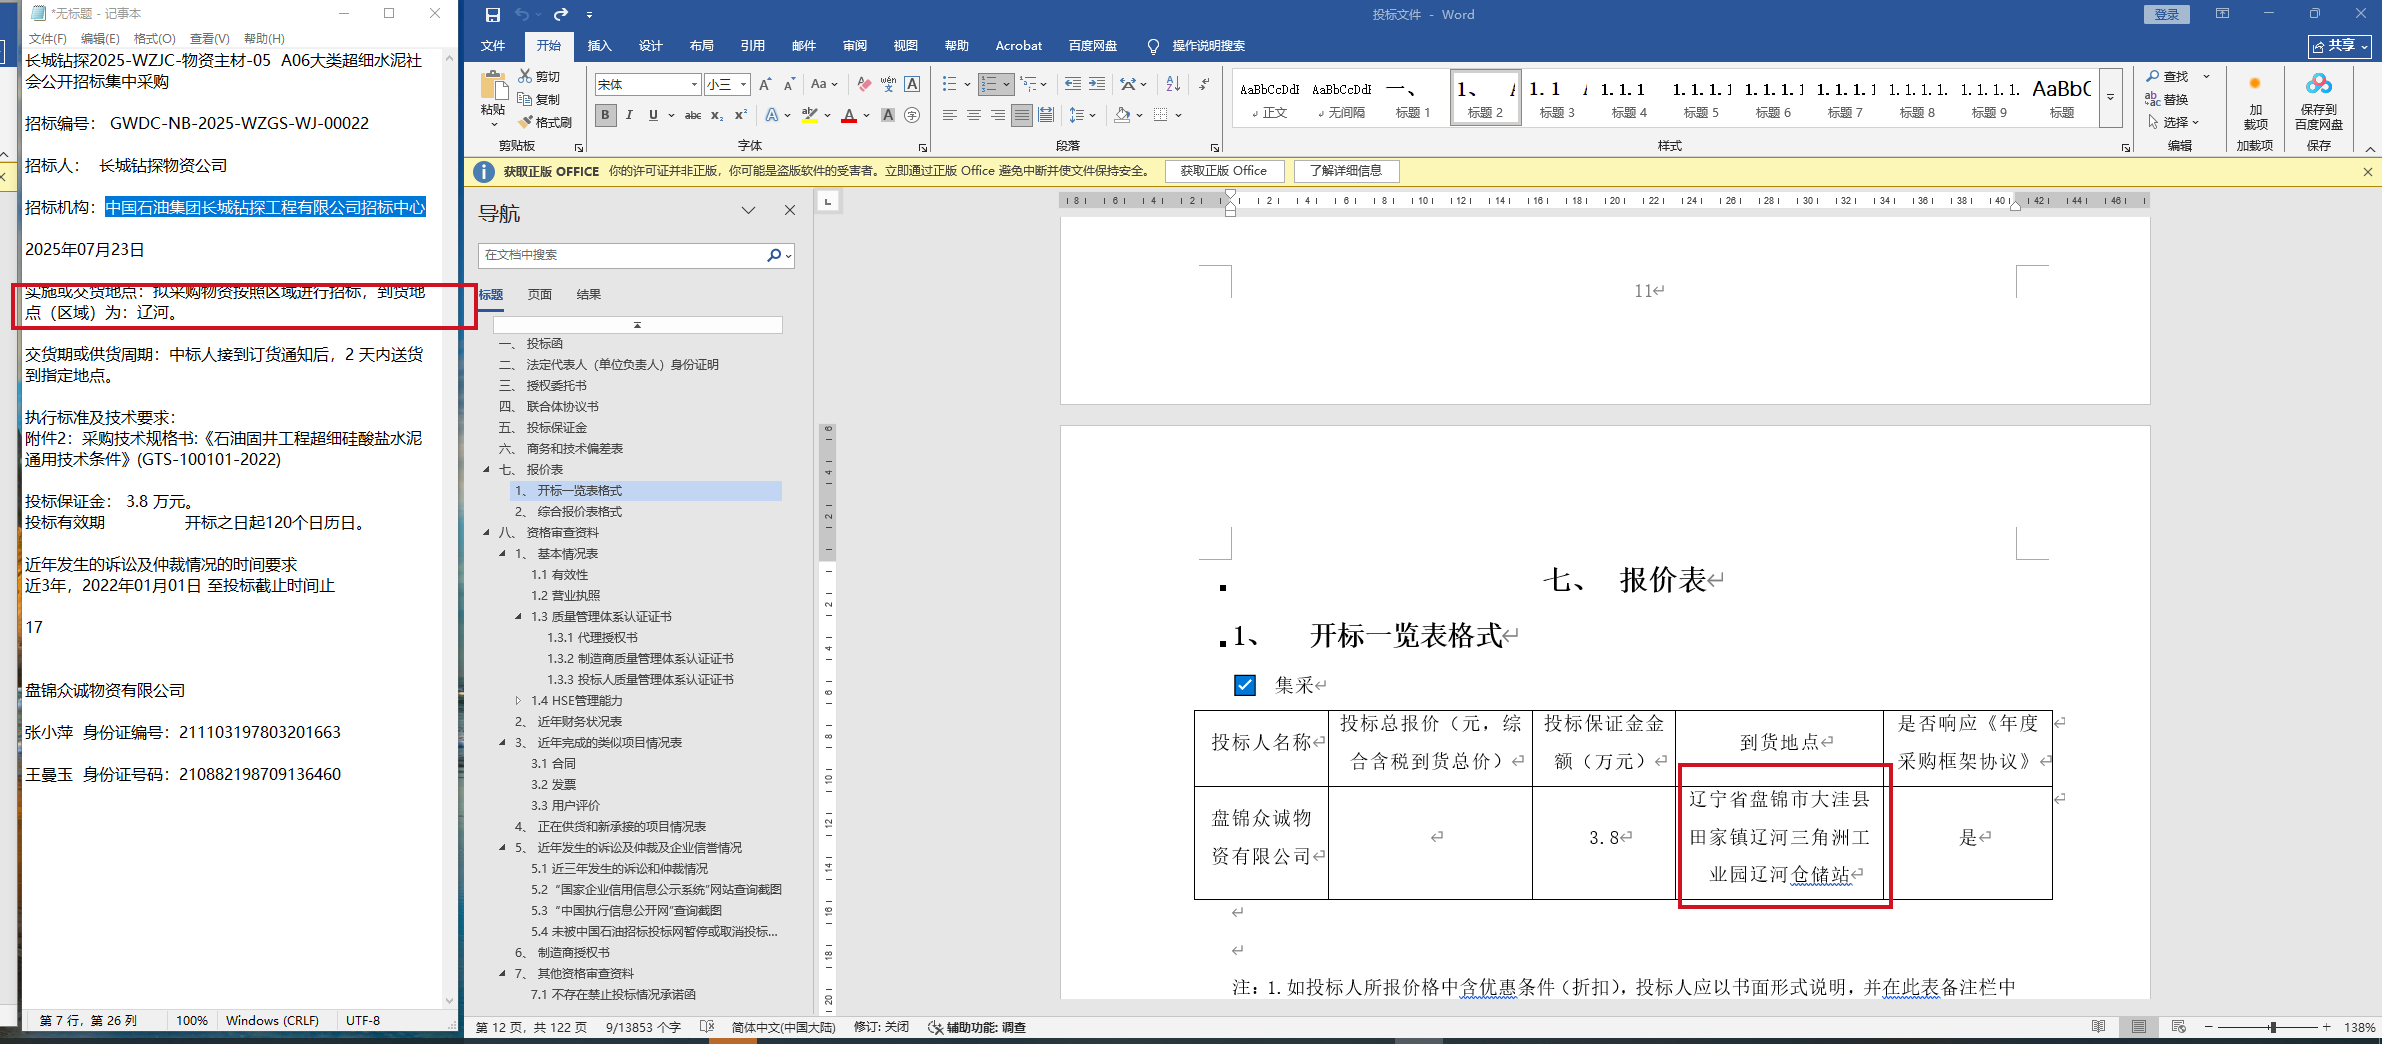The height and width of the screenshot is (1044, 2382).
Task: Click the Find magnifier in editing group
Action: point(2153,77)
